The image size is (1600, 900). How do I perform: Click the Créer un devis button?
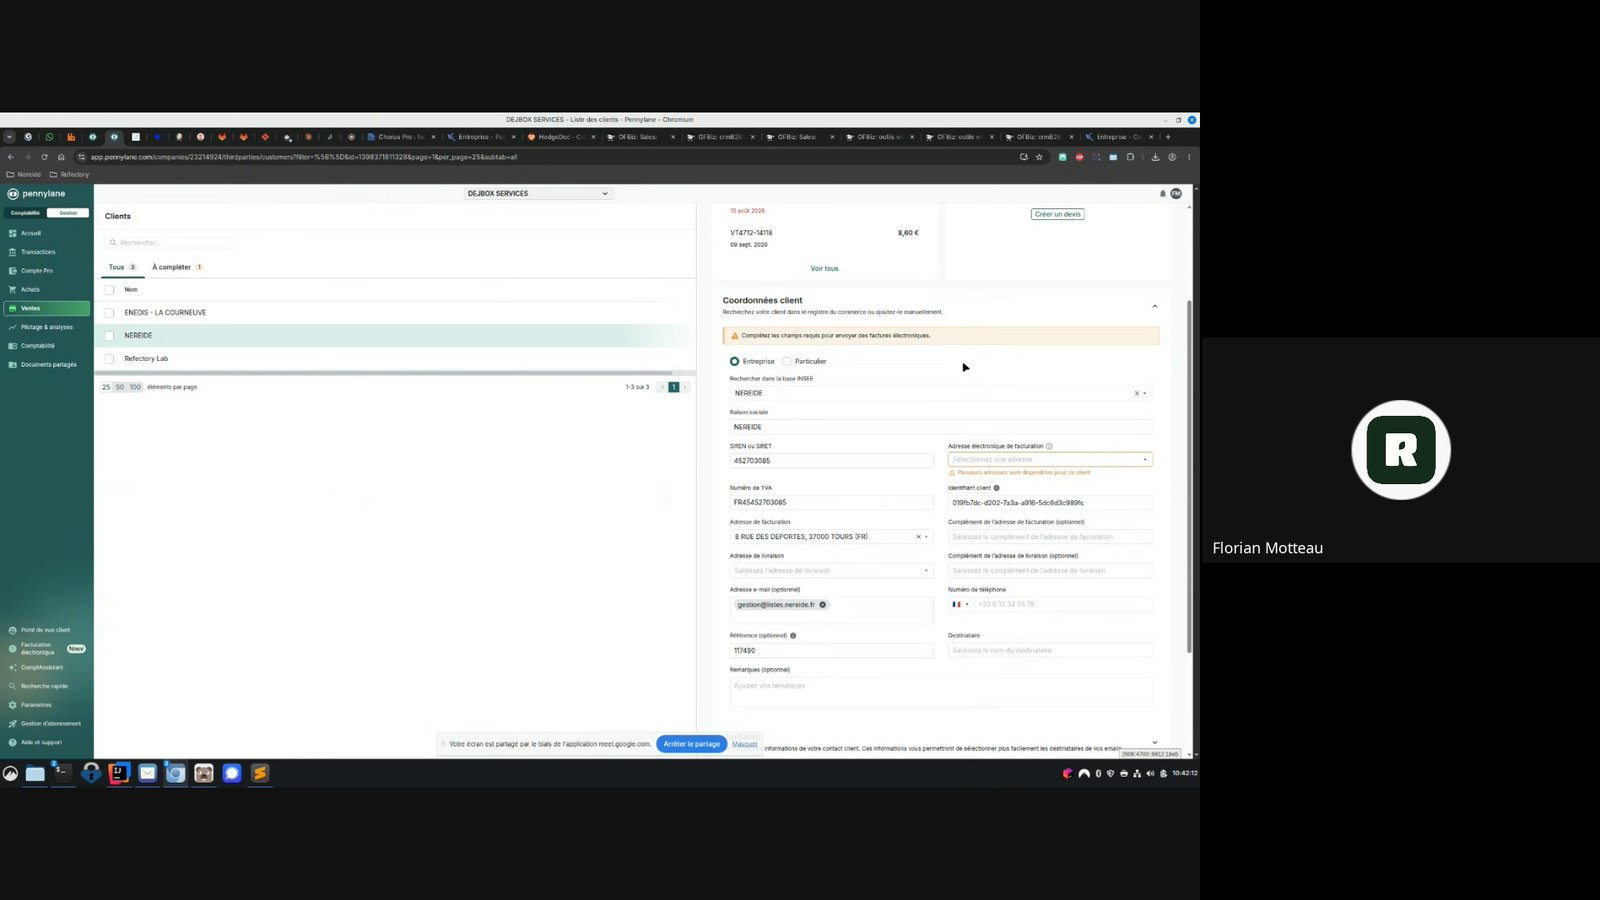(x=1058, y=214)
